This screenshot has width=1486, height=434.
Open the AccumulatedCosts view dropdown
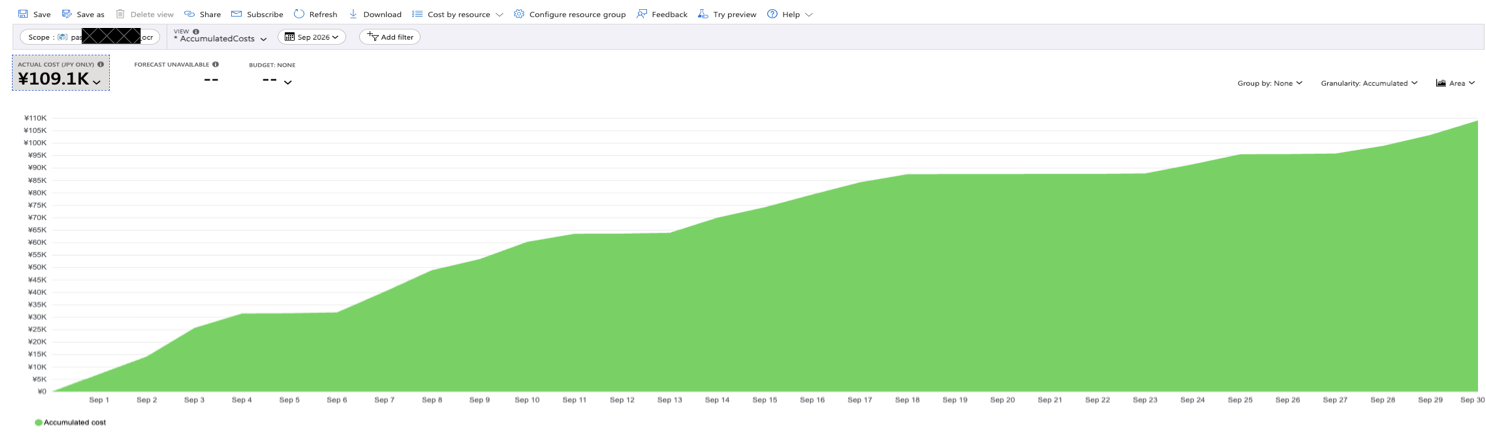(x=220, y=39)
